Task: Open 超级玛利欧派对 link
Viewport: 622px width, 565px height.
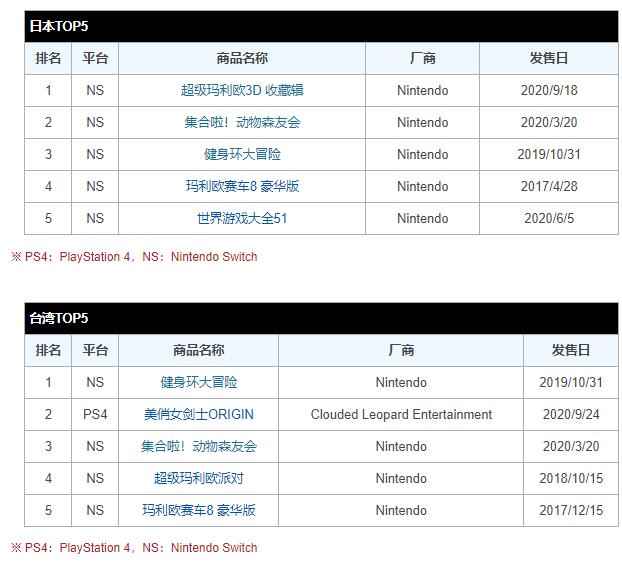Action: click(198, 479)
